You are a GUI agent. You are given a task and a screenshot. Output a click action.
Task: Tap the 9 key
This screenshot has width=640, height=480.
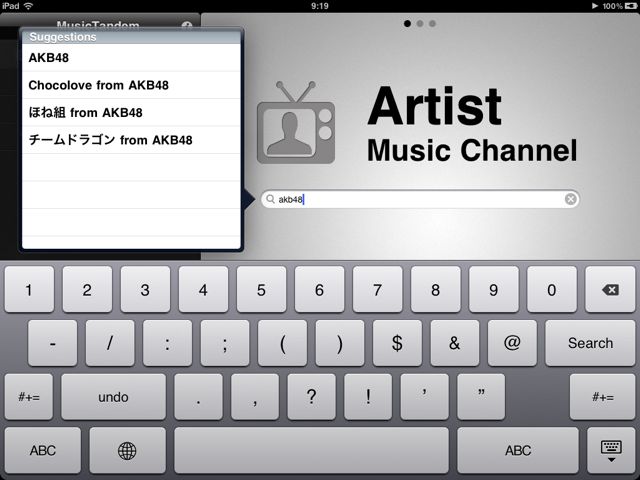click(x=493, y=289)
